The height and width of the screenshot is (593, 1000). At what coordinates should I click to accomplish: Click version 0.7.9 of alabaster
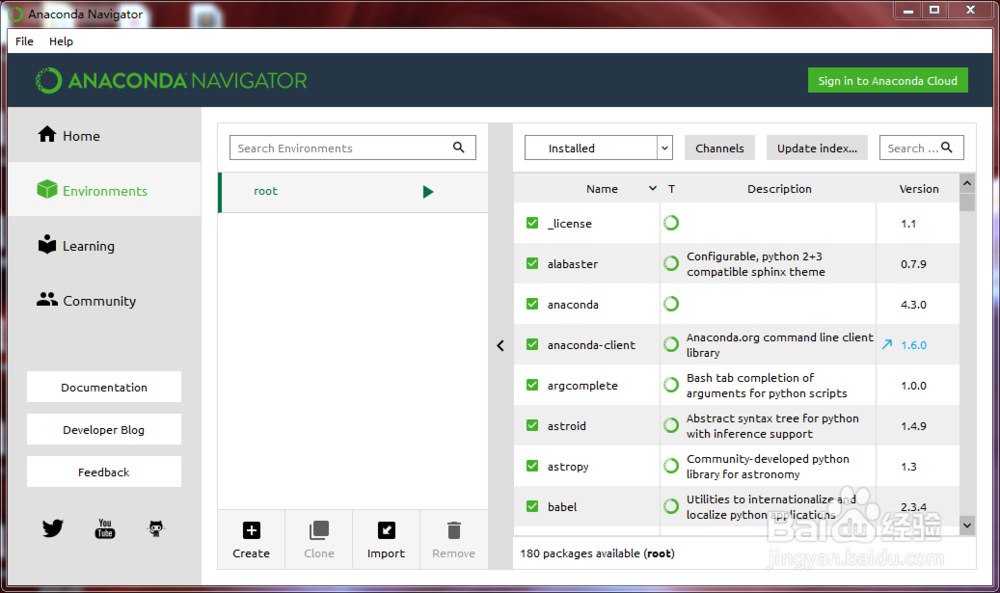point(913,264)
